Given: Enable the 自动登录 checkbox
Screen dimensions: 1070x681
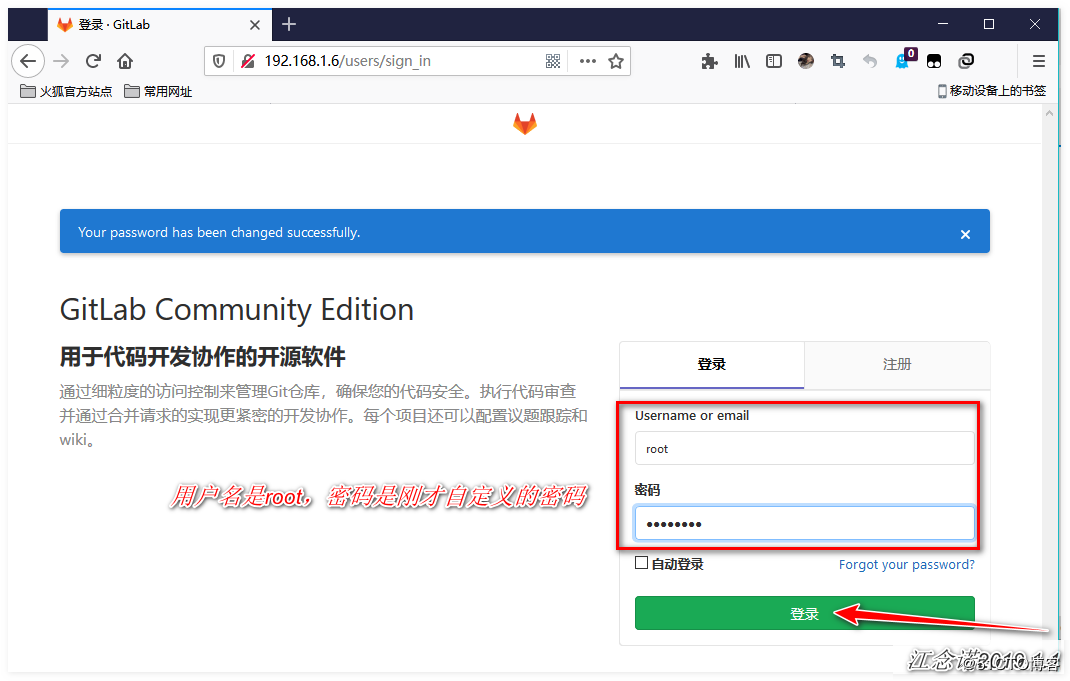Looking at the screenshot, I should (641, 563).
